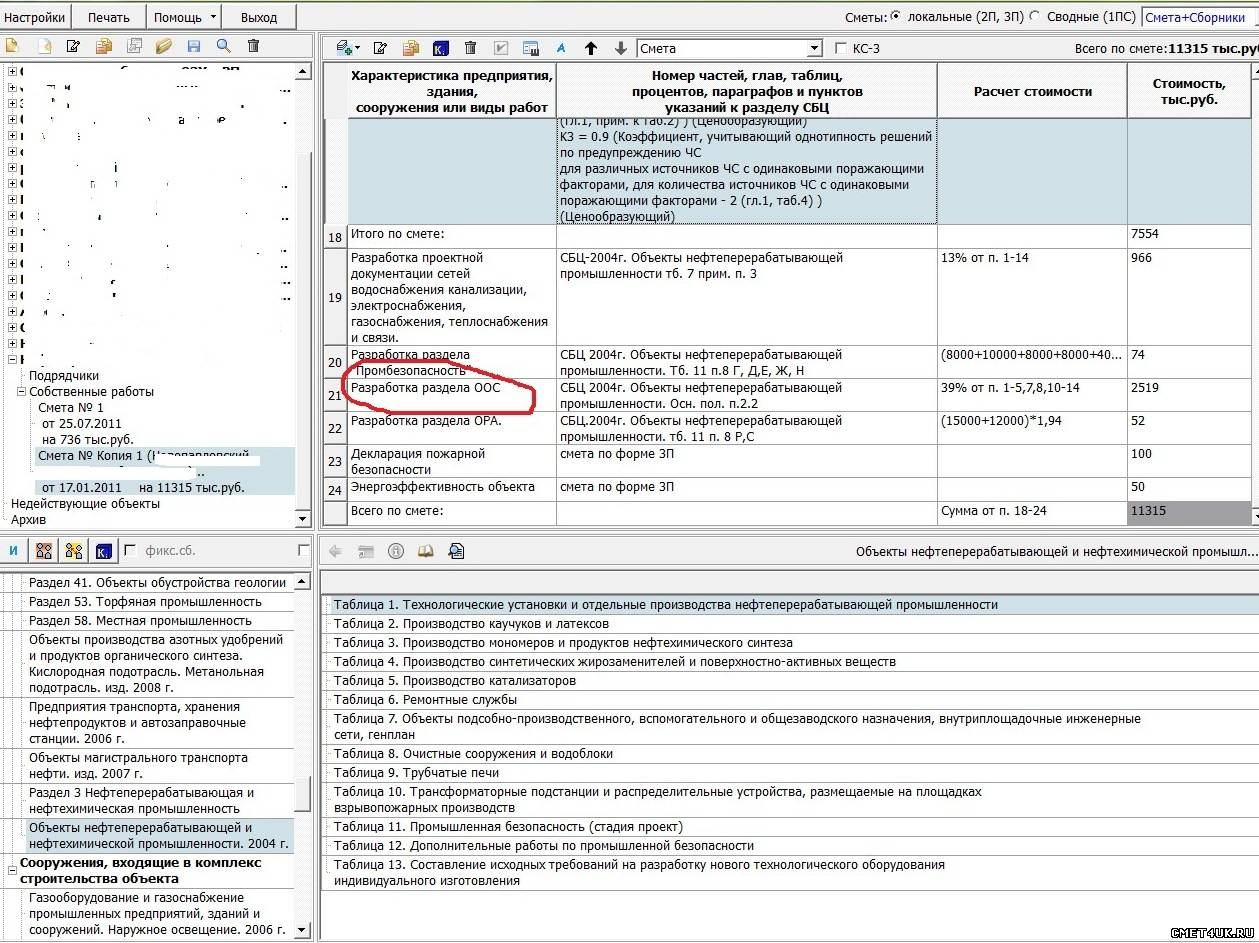Open Таблица 8. Очистные сооружения и водоблоки

pos(473,753)
